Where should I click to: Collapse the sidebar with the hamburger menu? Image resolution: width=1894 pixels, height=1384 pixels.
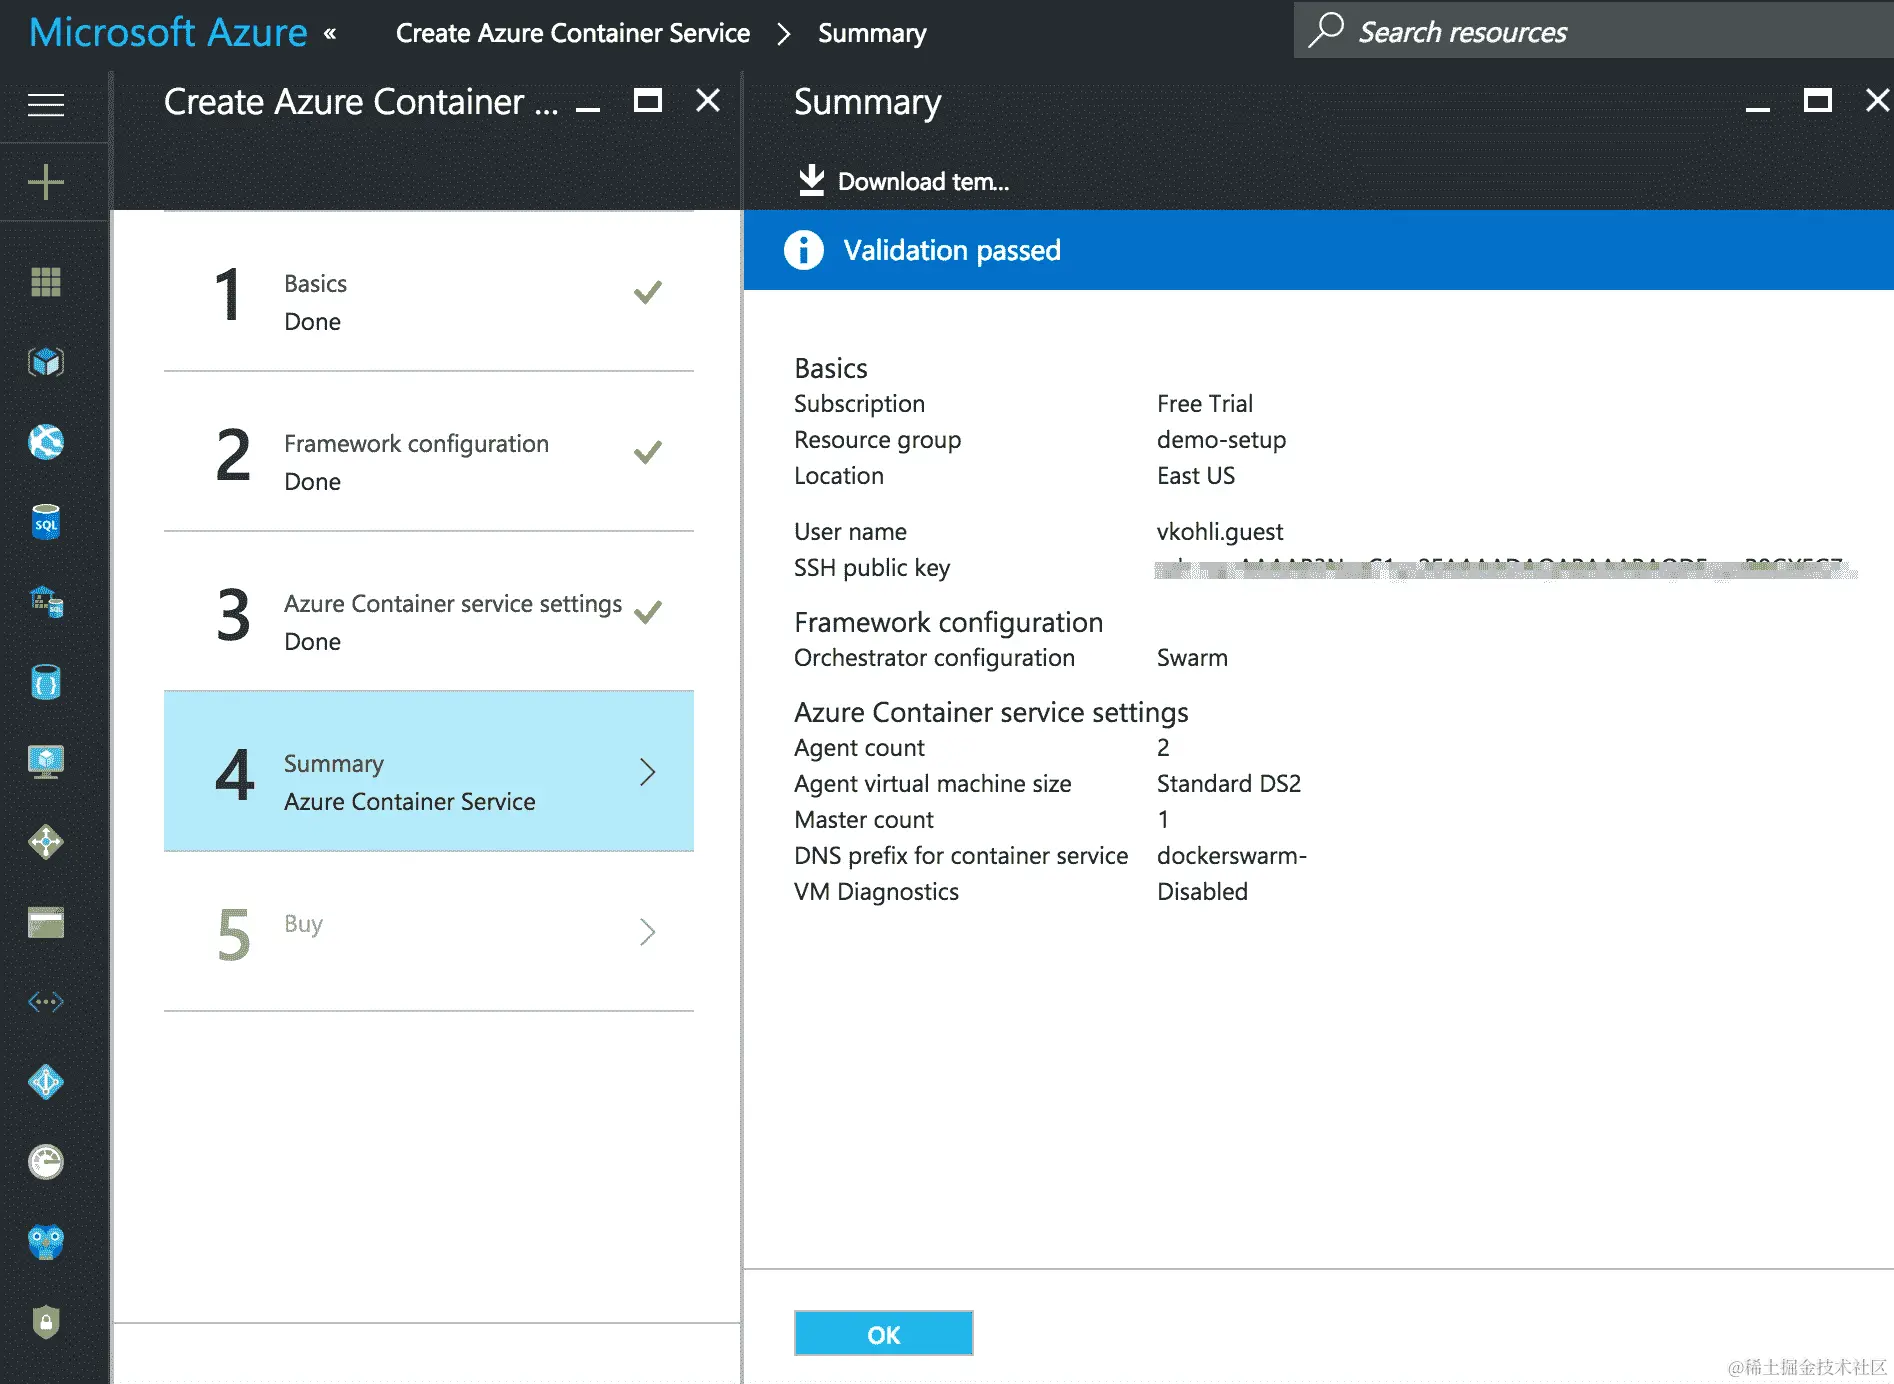pyautogui.click(x=44, y=105)
